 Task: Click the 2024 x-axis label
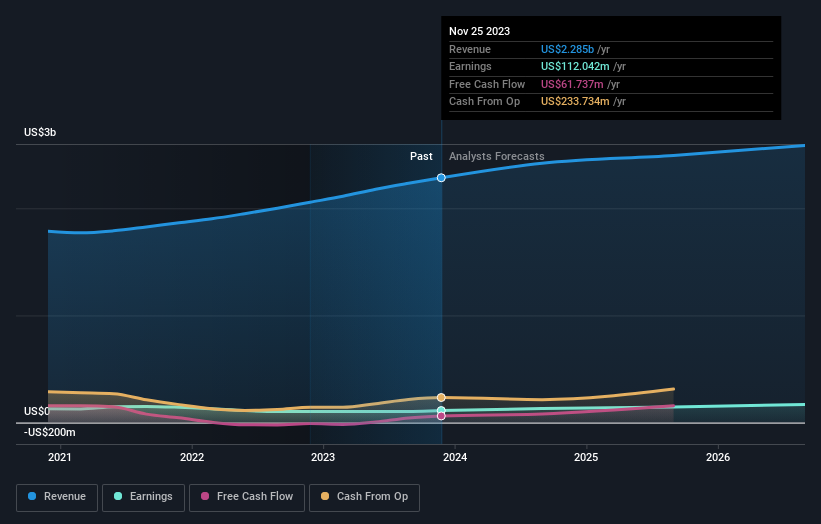click(x=455, y=457)
